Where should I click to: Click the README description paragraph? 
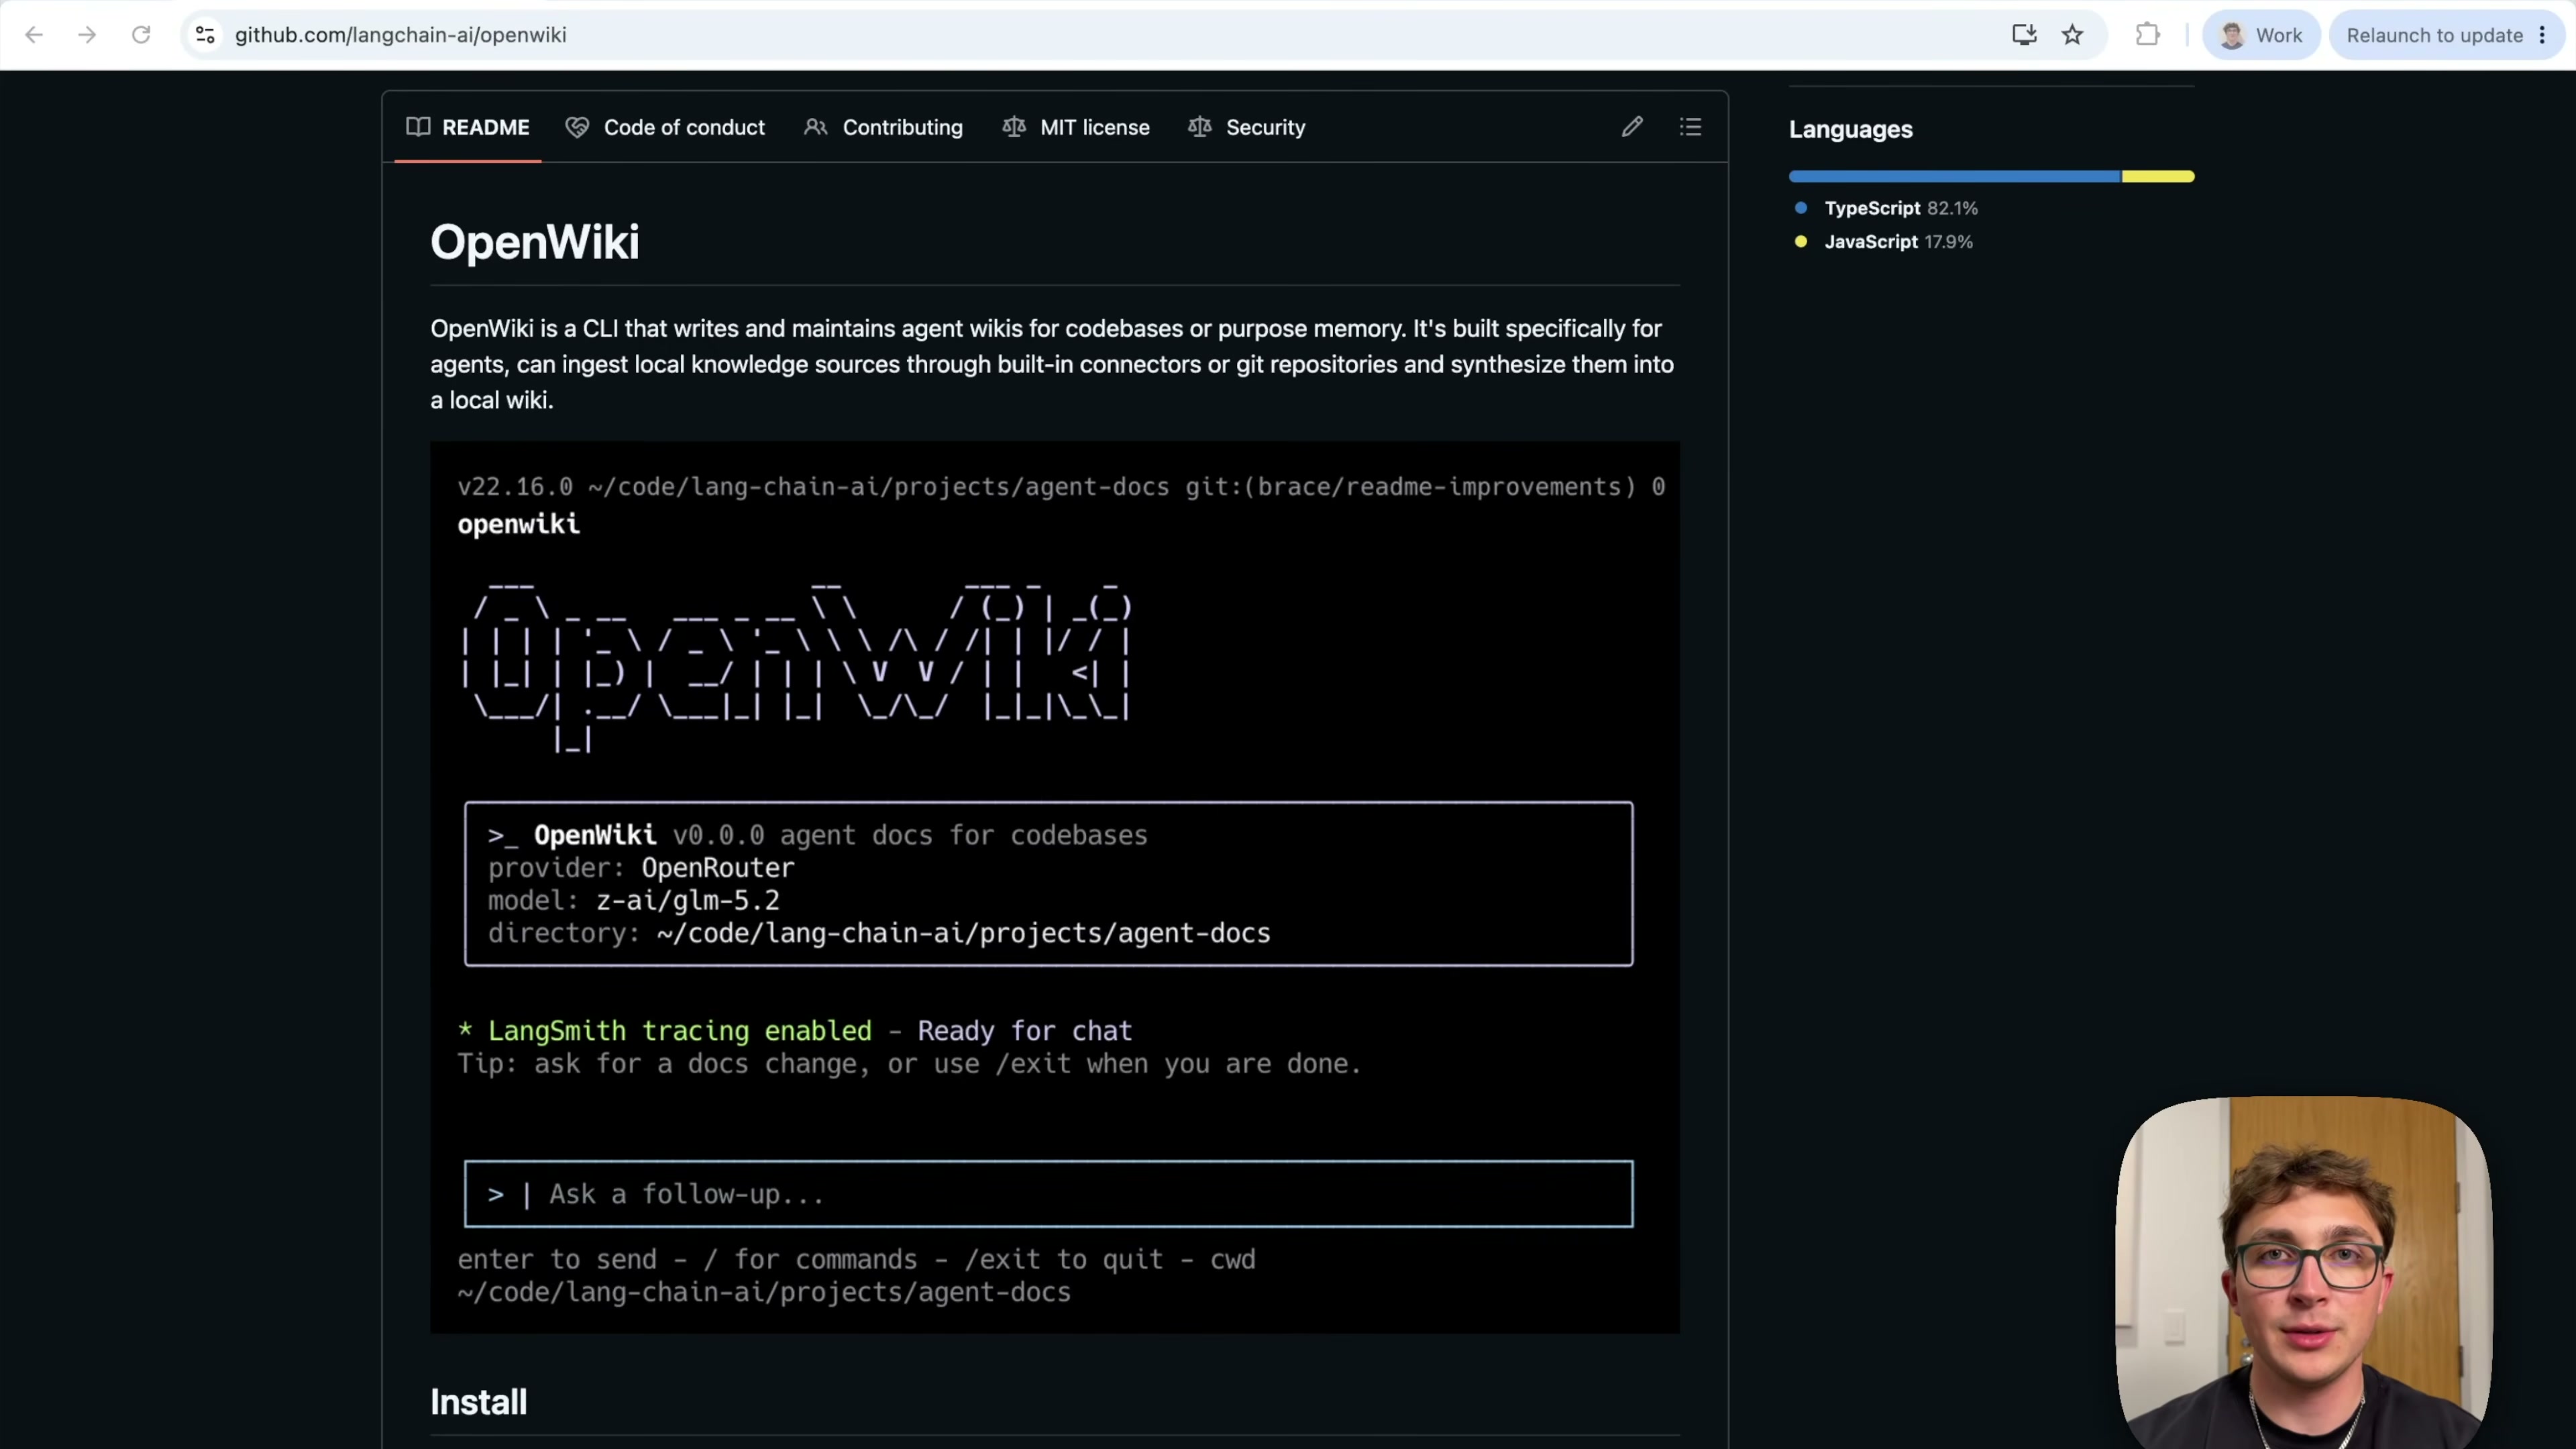pyautogui.click(x=1052, y=364)
